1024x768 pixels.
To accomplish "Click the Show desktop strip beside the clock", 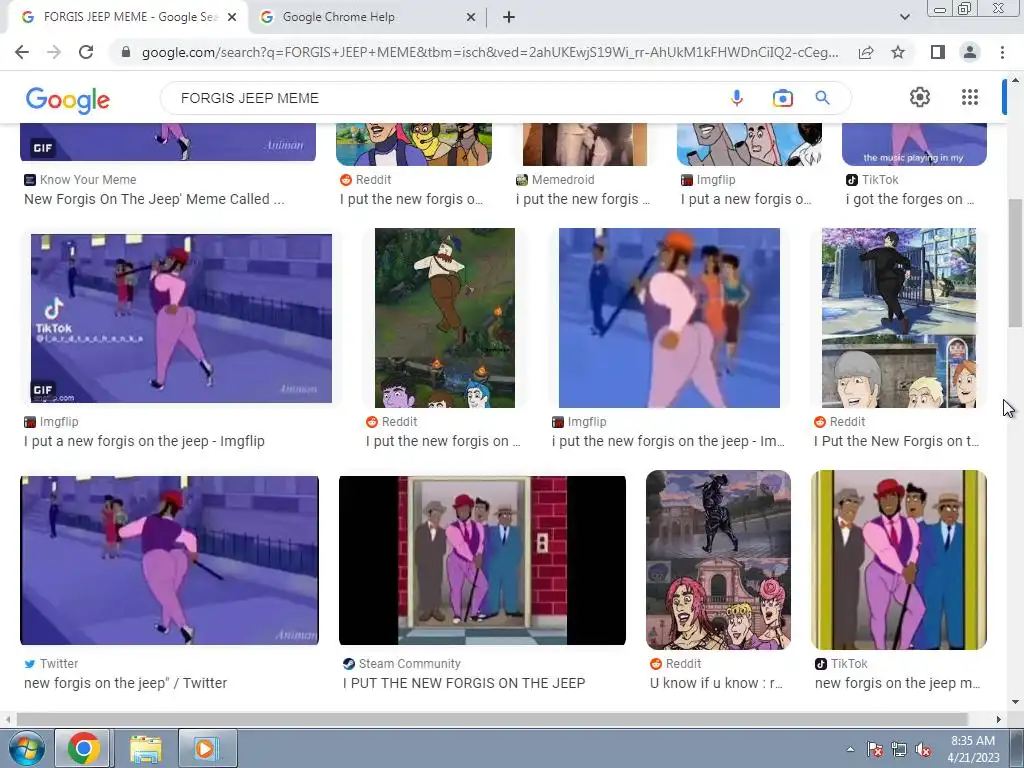I will click(1017, 748).
